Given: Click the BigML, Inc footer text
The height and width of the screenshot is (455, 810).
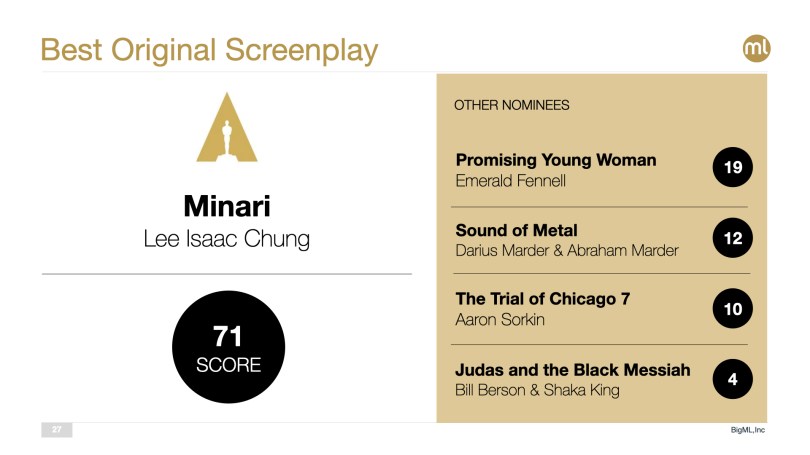Looking at the screenshot, I should pos(747,430).
